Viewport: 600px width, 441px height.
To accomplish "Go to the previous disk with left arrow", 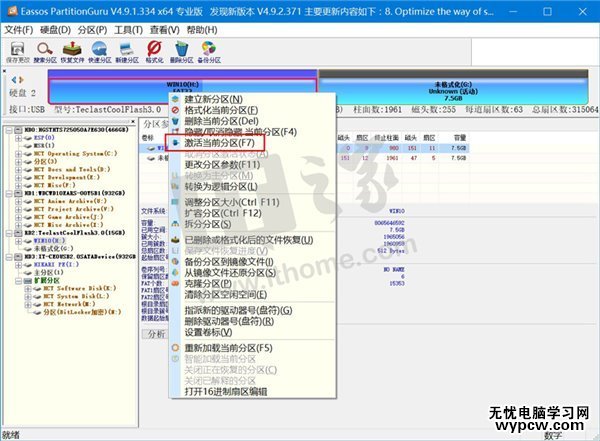I will coord(14,80).
